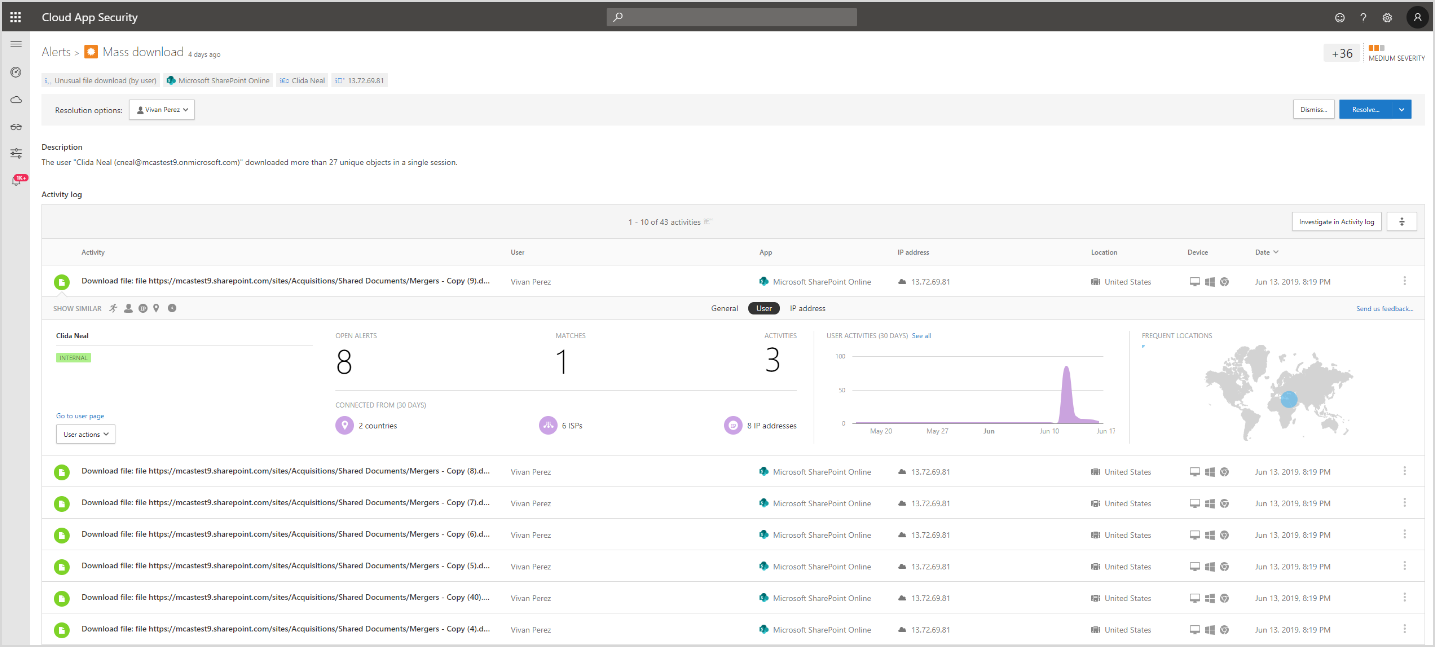Select the Control policies sliders icon
This screenshot has width=1435, height=647.
click(x=15, y=154)
